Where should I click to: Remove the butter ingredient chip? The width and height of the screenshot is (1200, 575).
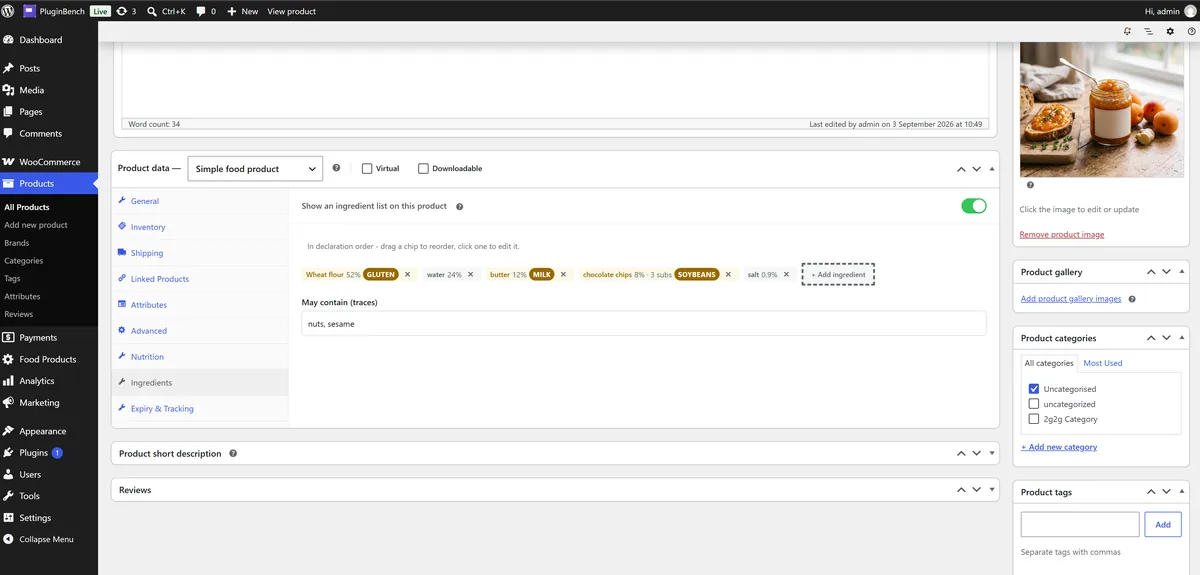click(x=563, y=274)
